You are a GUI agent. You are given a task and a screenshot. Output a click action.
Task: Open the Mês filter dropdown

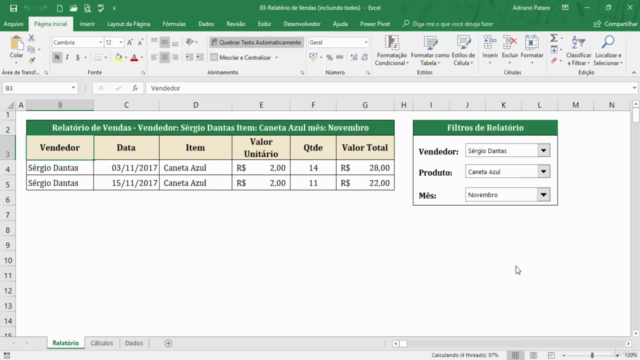click(x=543, y=195)
